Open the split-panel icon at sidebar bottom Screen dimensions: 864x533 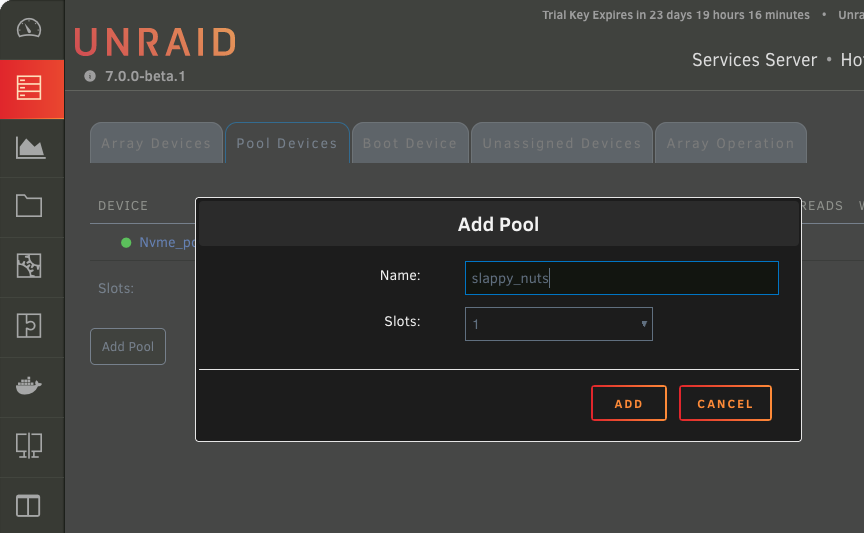tap(28, 505)
